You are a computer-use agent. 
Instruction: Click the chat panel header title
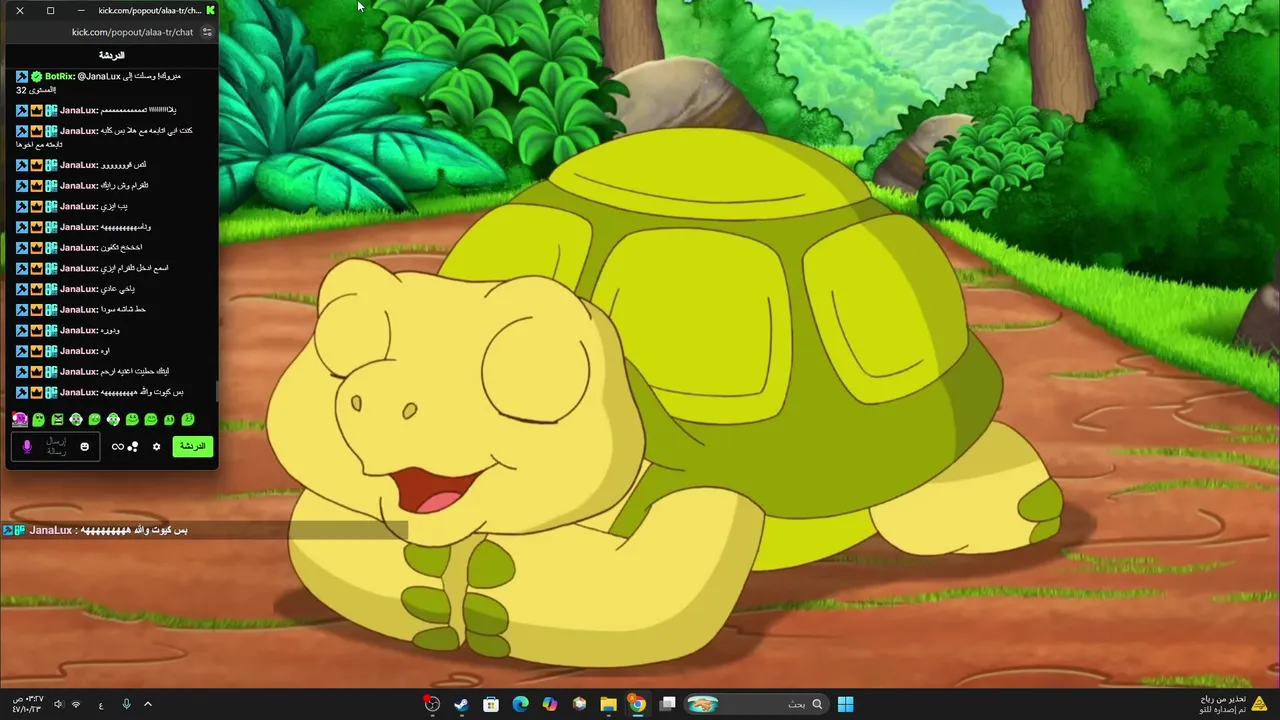(111, 55)
